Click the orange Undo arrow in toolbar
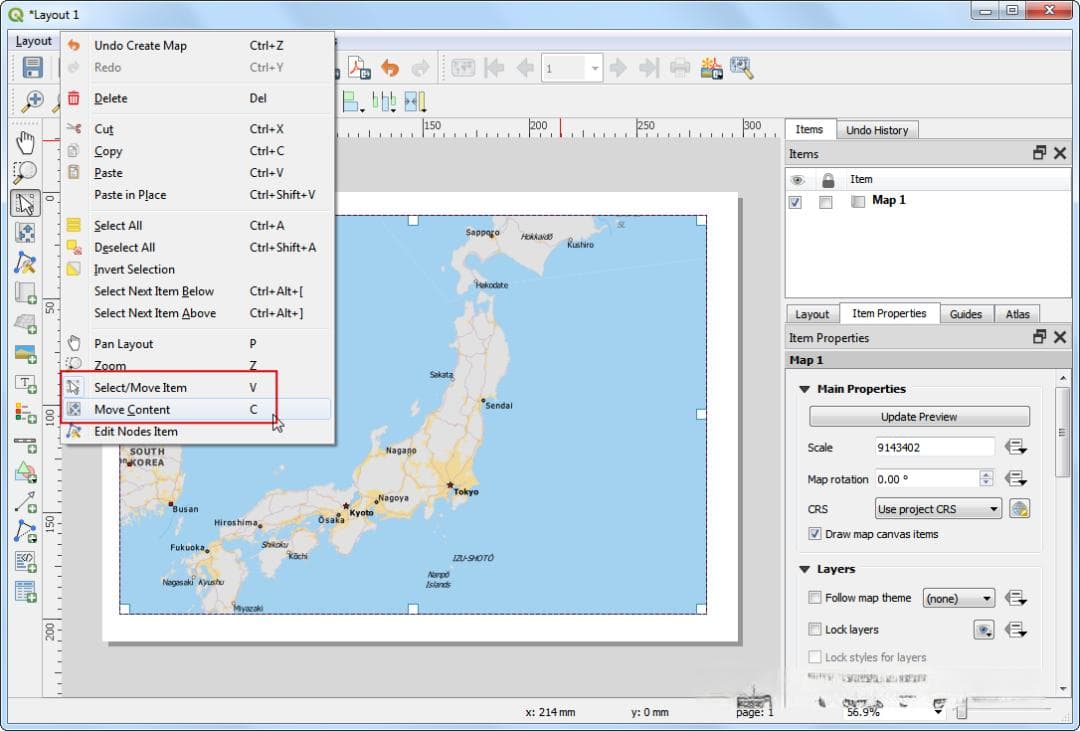 (390, 68)
